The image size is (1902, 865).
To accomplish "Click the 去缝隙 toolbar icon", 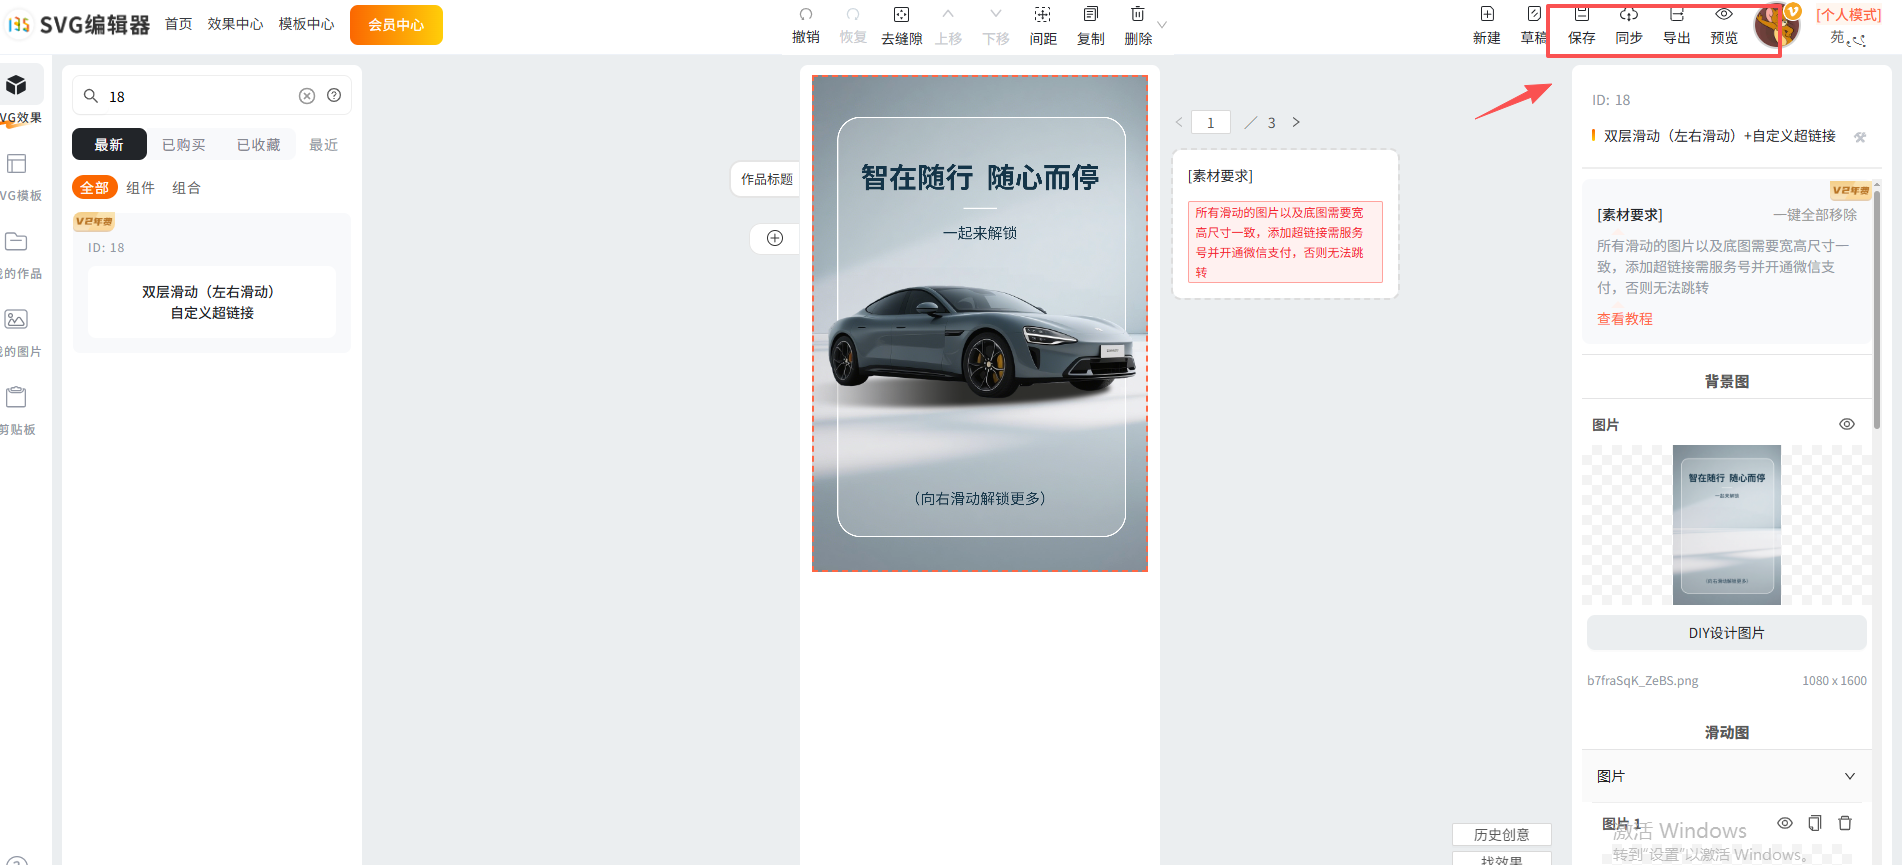I will click(x=901, y=15).
